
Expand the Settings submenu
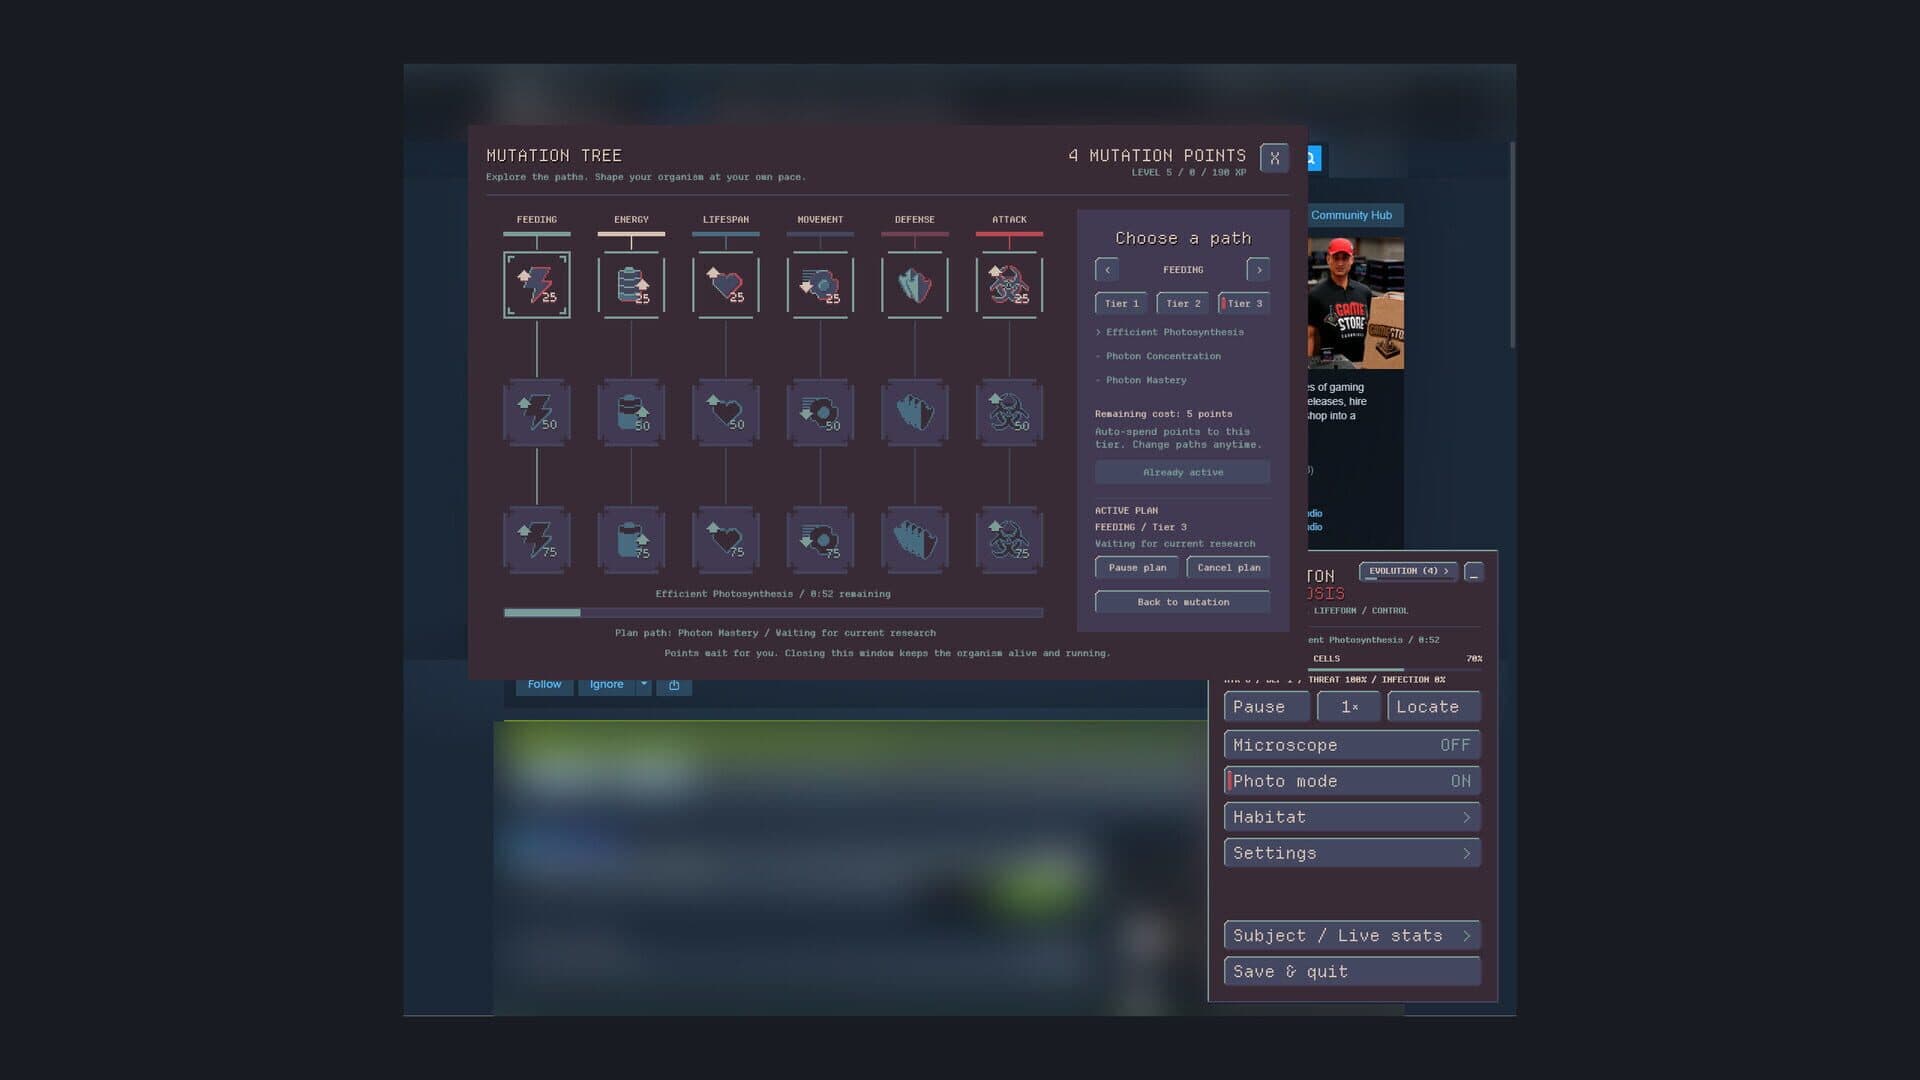(1352, 853)
